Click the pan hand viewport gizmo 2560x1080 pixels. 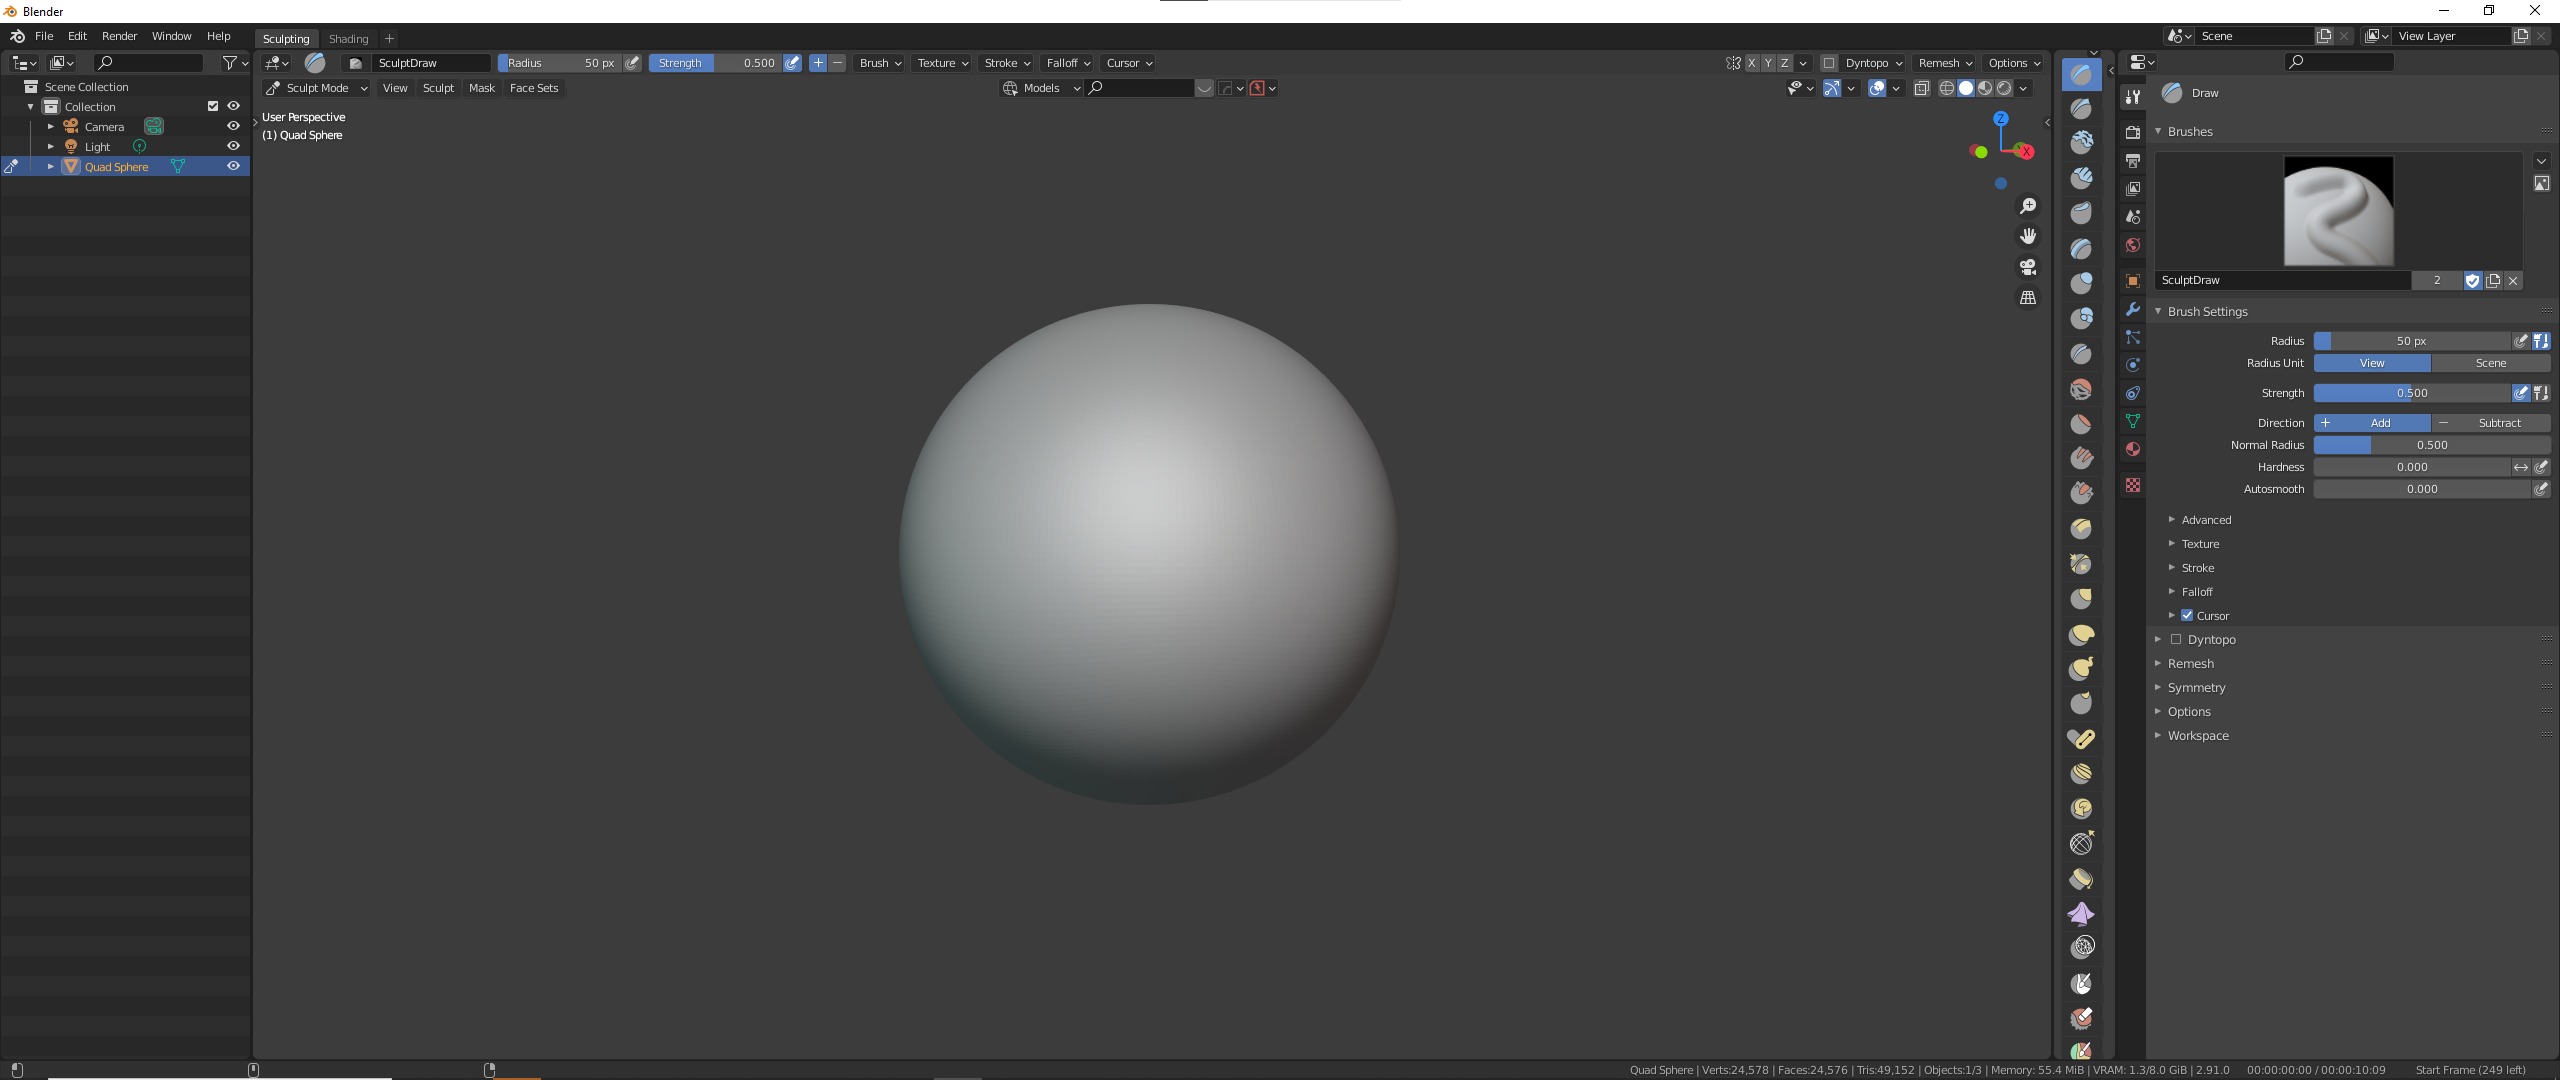(2028, 236)
